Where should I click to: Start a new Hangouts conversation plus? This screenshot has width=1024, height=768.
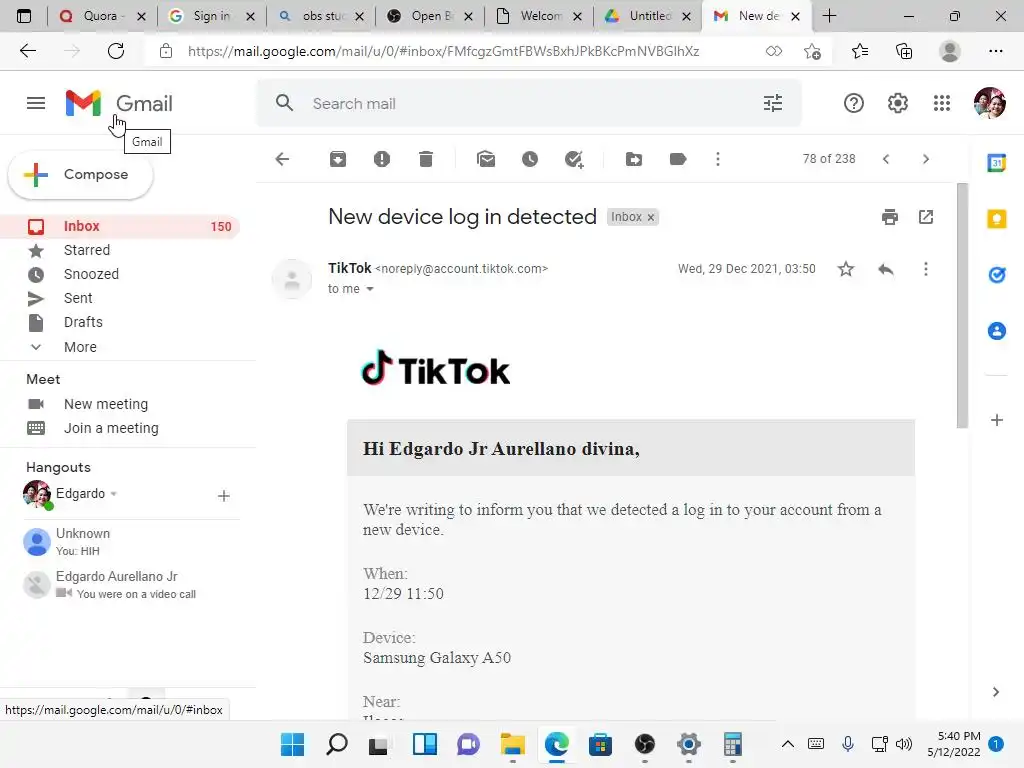click(223, 496)
